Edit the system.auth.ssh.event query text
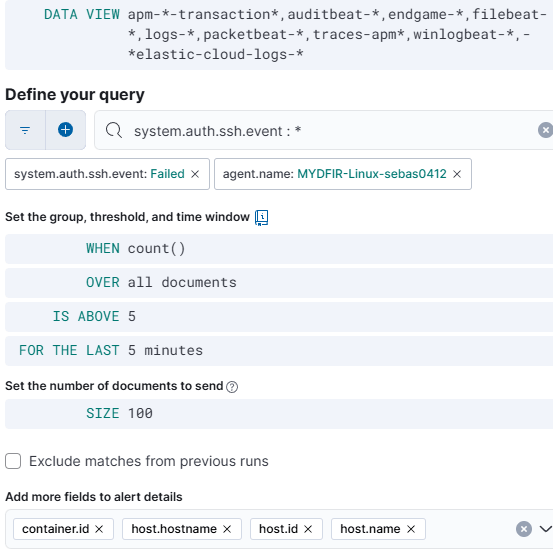 (x=325, y=131)
